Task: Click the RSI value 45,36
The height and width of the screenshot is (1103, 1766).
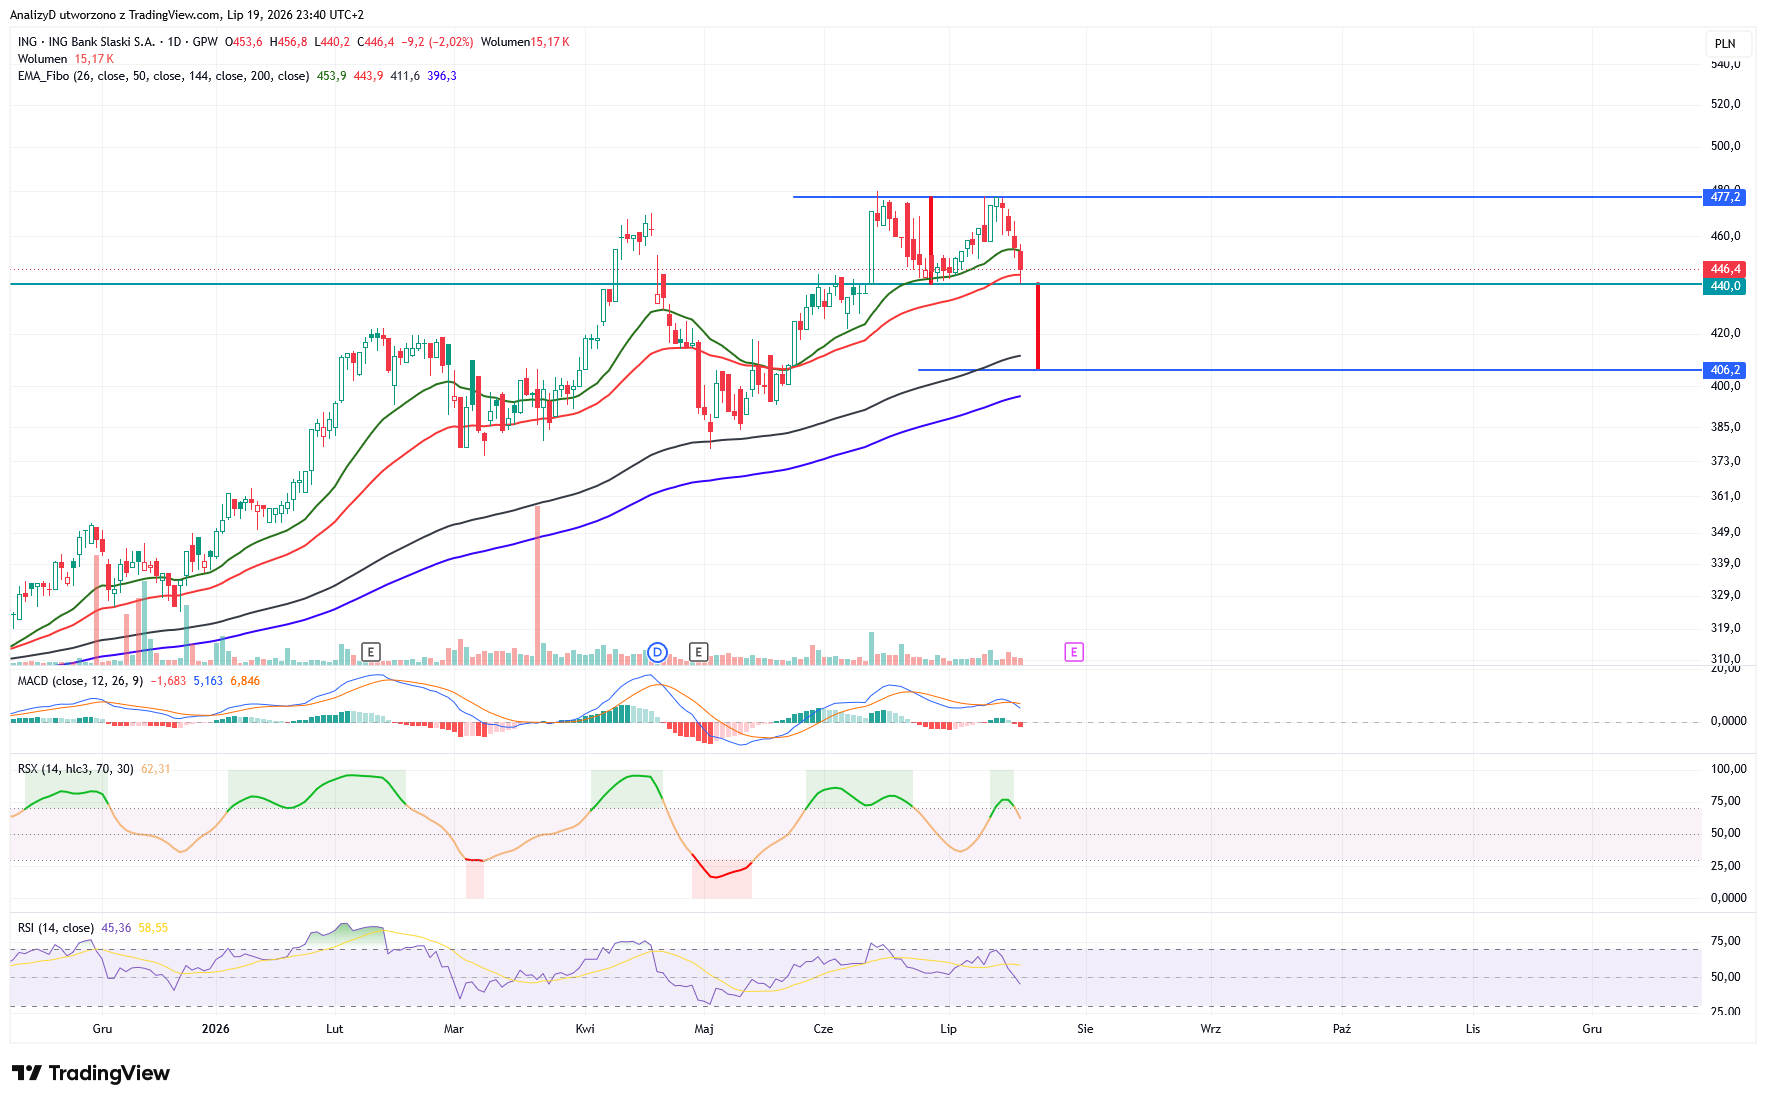Action: (x=116, y=928)
